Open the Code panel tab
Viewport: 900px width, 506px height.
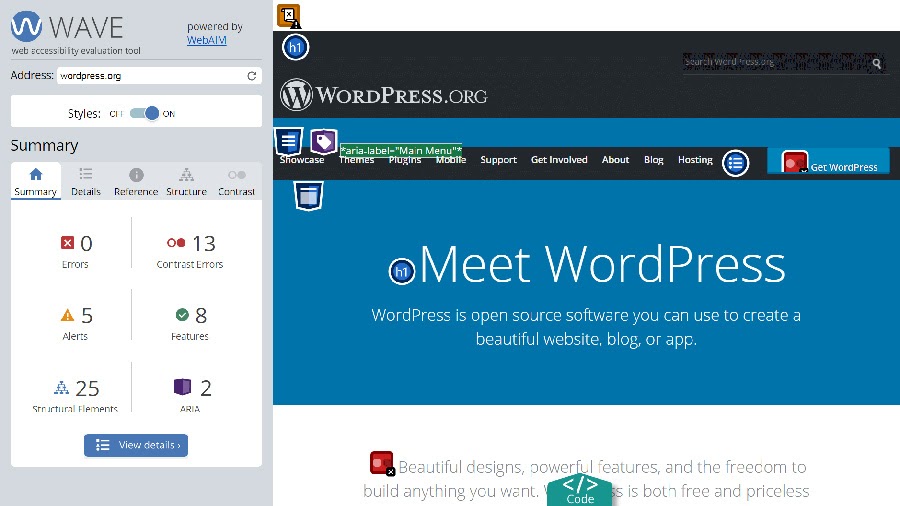(580, 491)
